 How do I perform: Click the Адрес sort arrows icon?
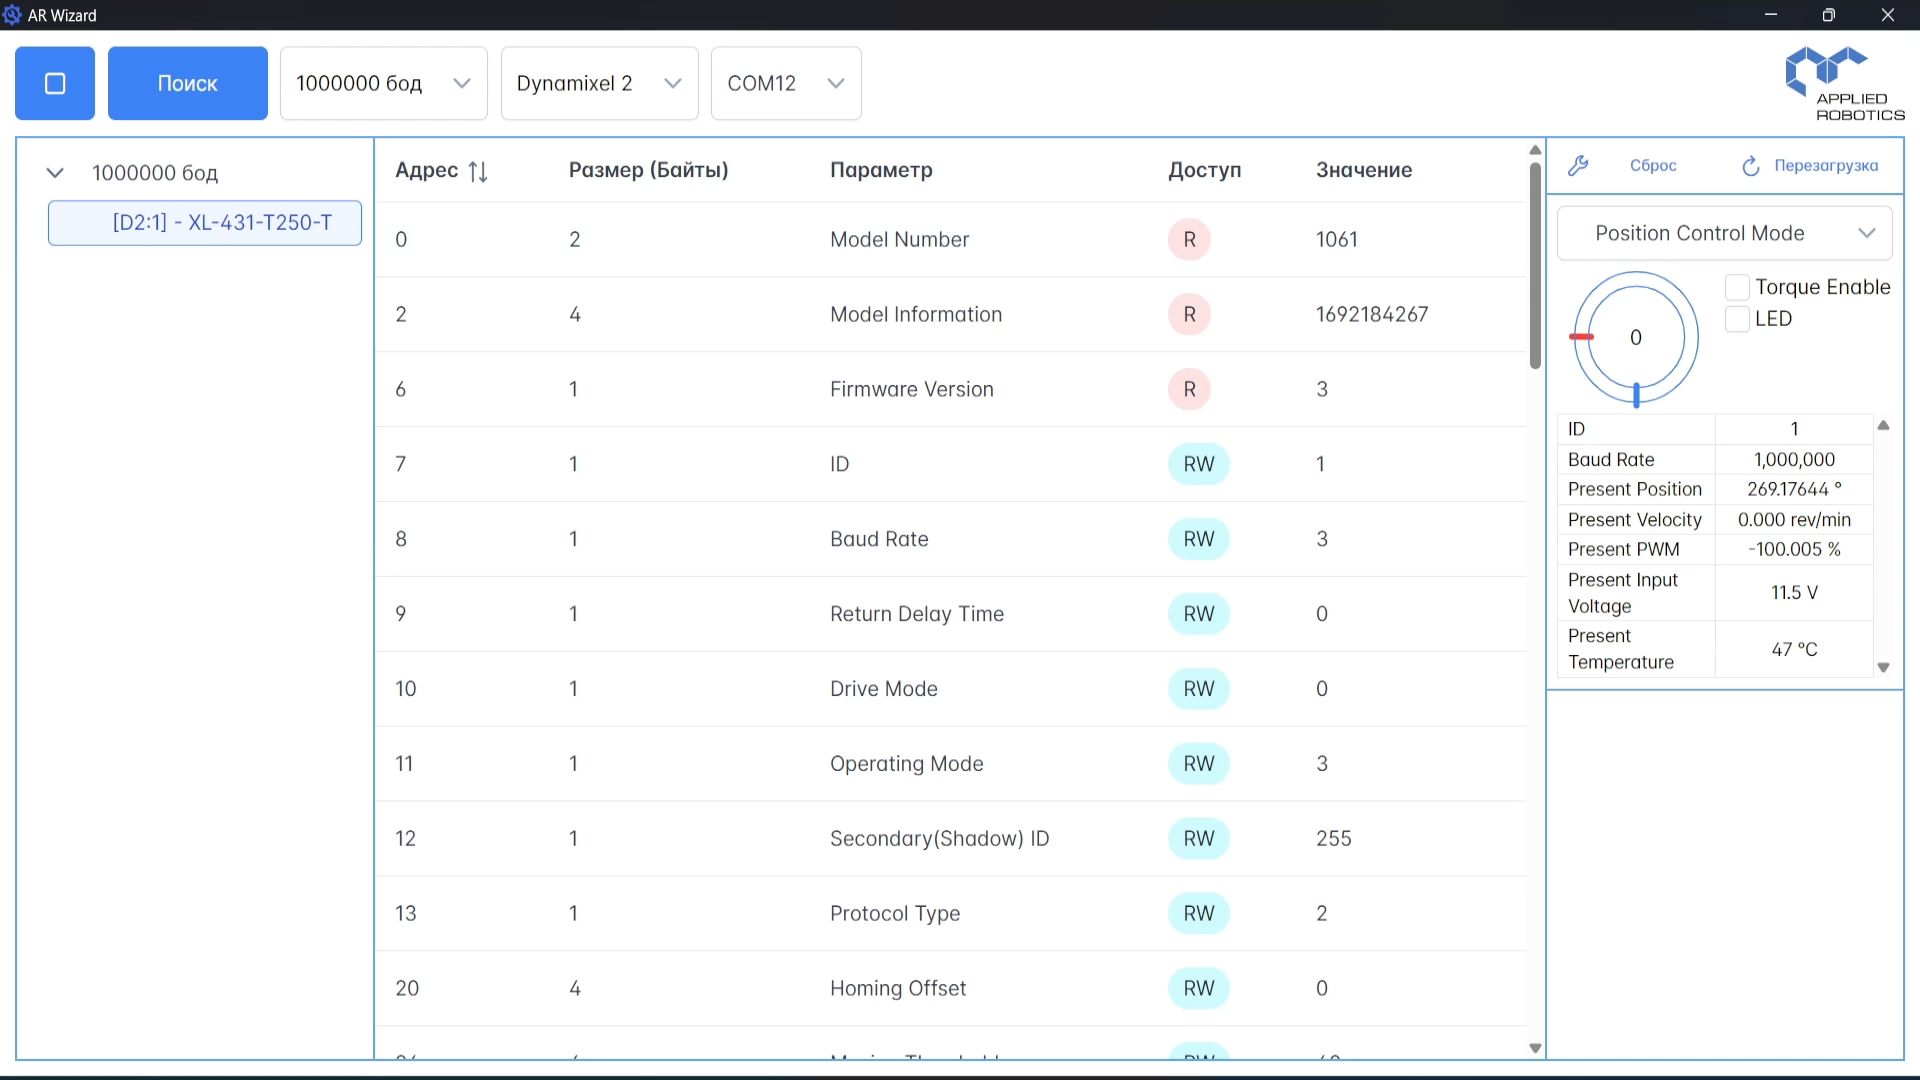click(478, 171)
